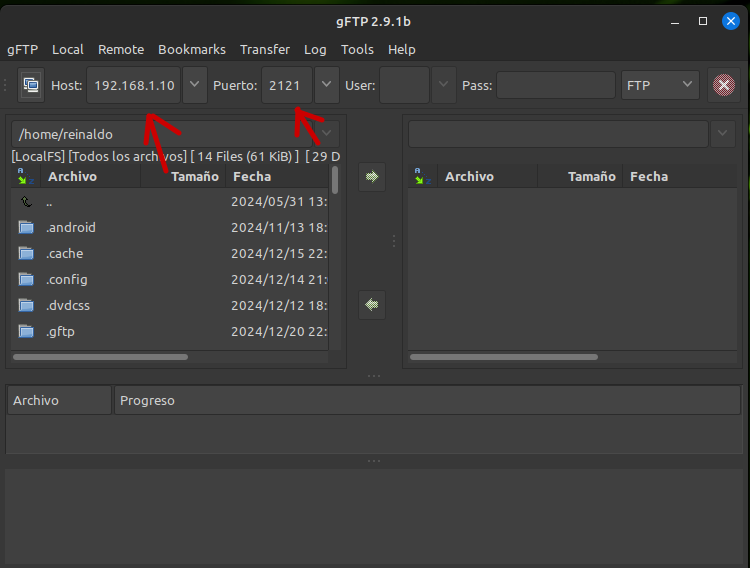This screenshot has width=750, height=568.
Task: Expand the local path history dropdown
Action: [327, 134]
